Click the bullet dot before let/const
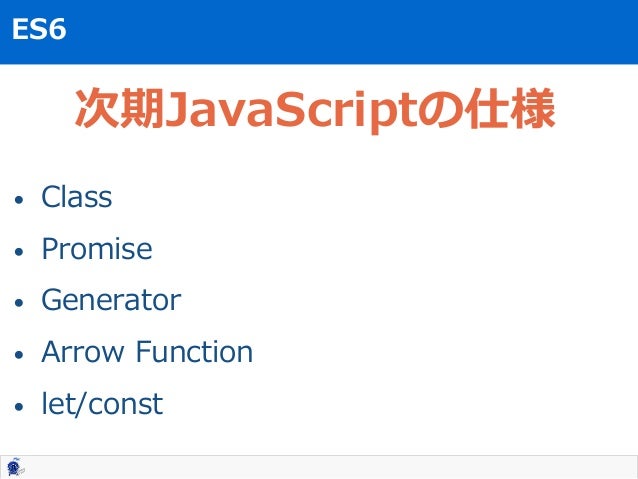 (x=19, y=406)
